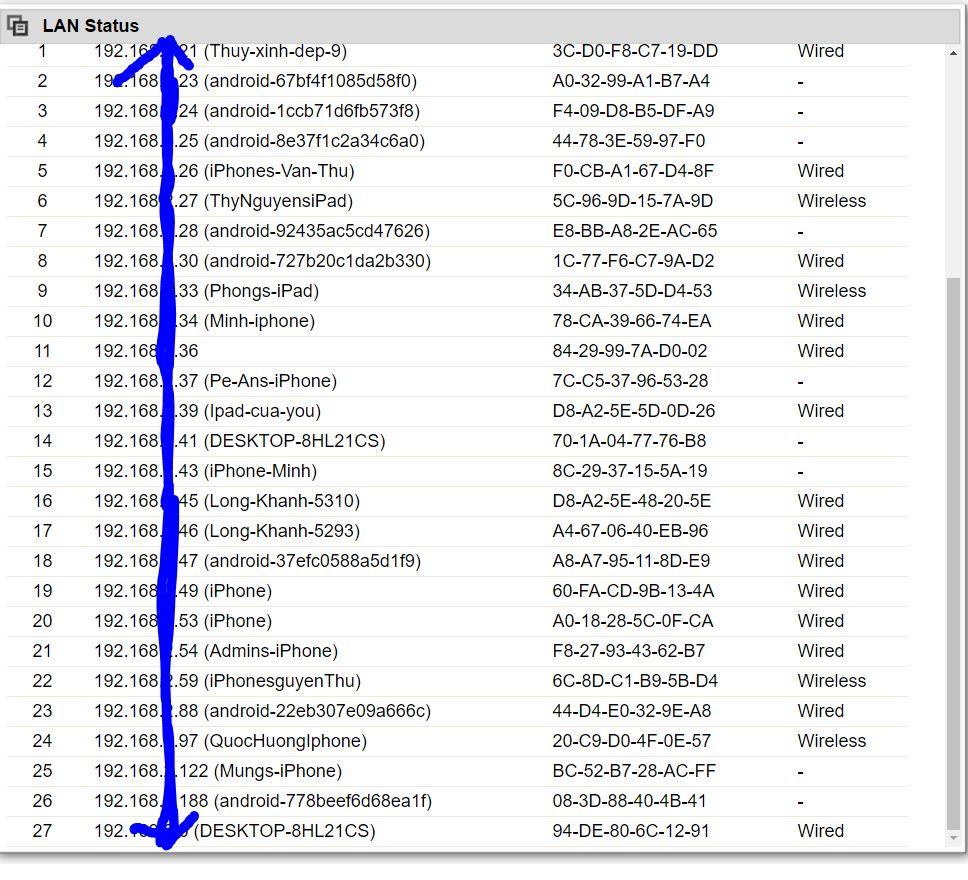
Task: Click Wireless in the QuocHuongIphone row
Action: point(832,740)
